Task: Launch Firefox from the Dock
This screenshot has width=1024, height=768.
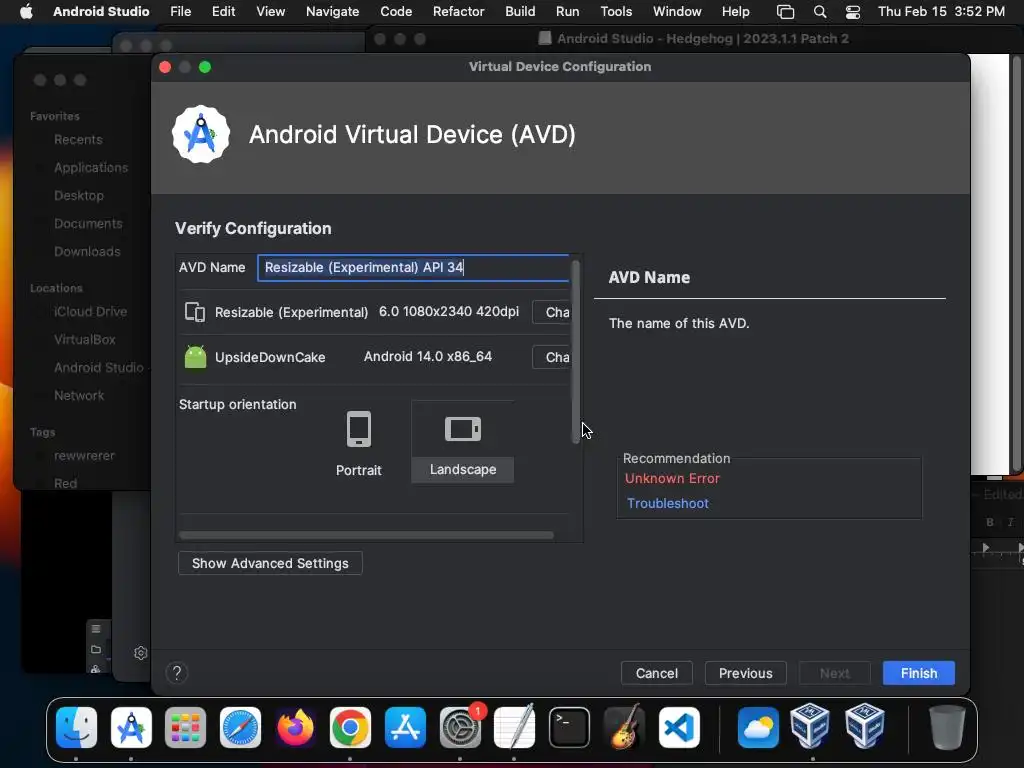Action: [295, 728]
